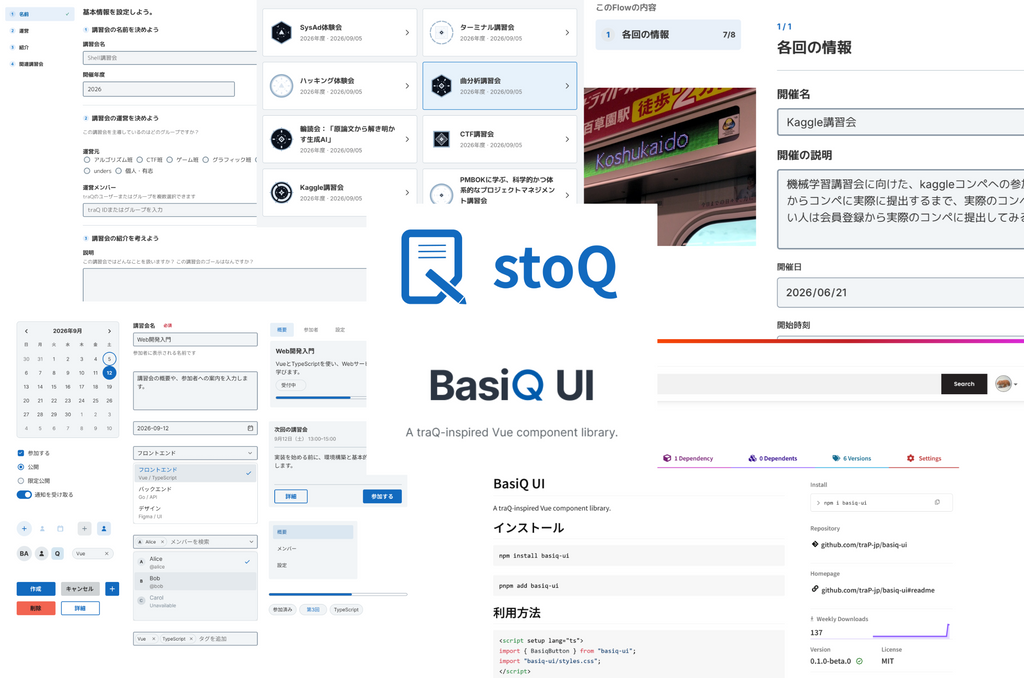Open the フロントエンド select dropdown
This screenshot has height=678, width=1024.
pos(195,453)
